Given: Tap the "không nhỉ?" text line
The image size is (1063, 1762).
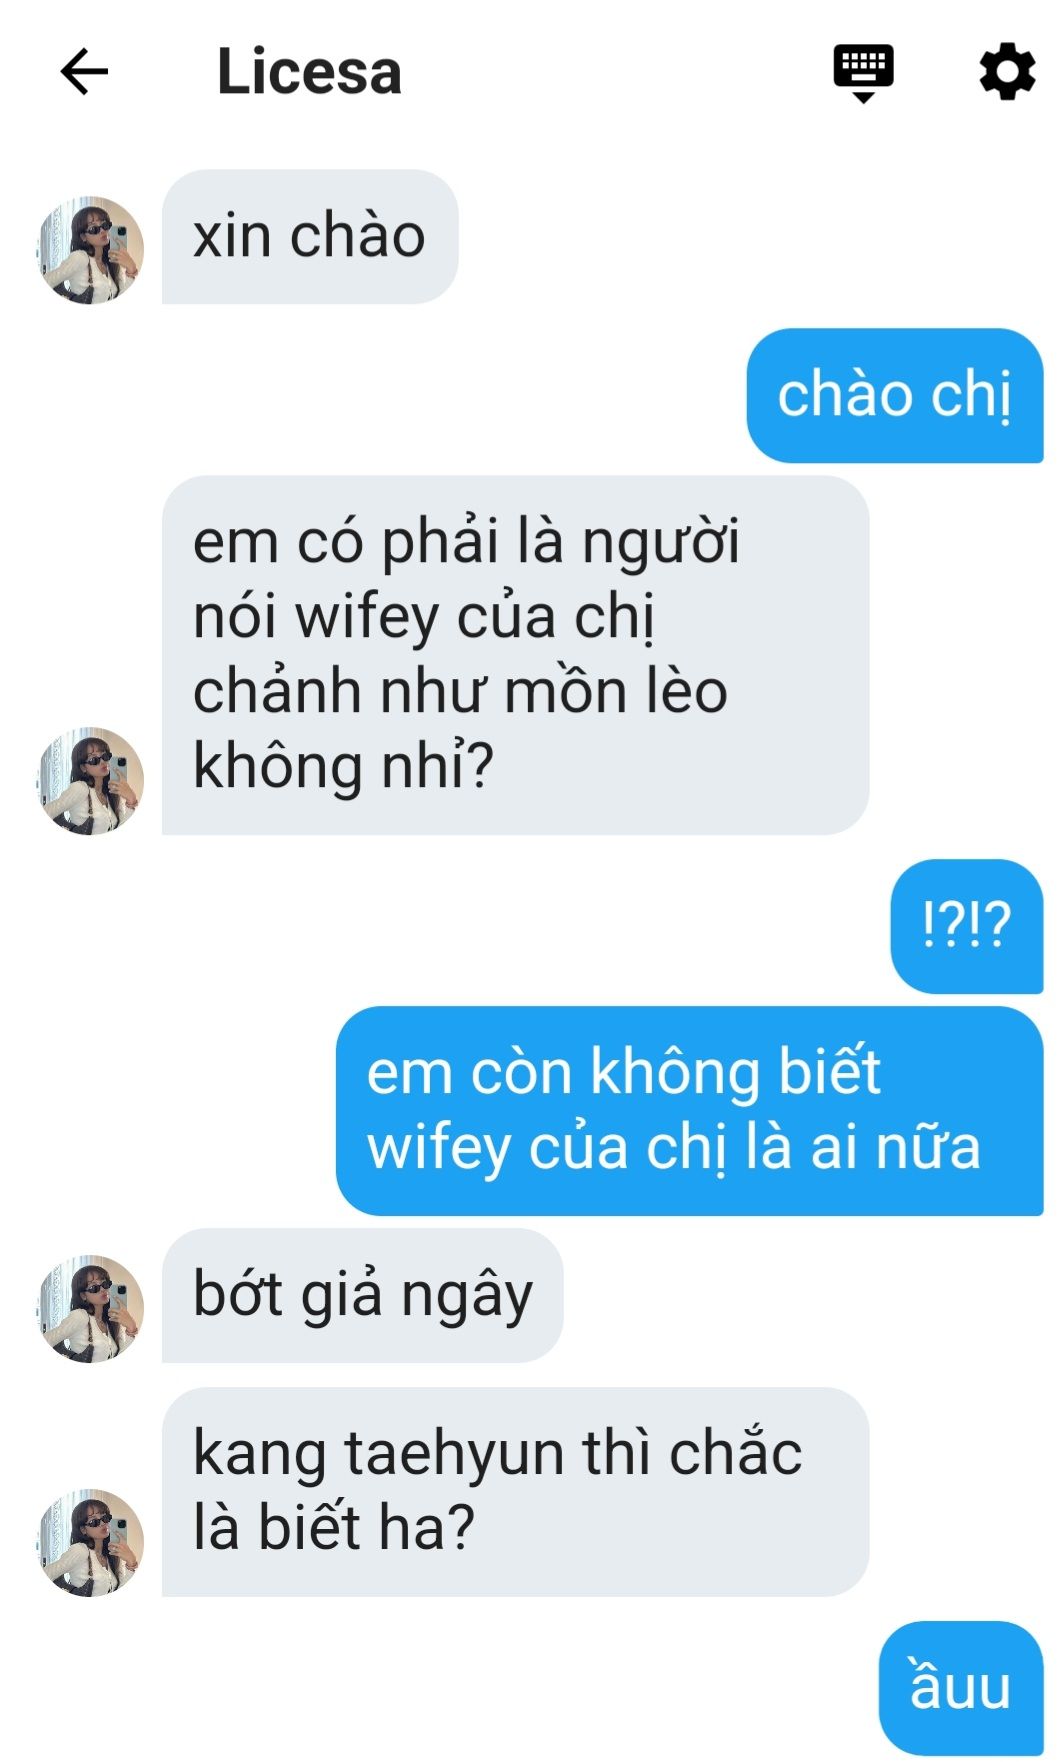Looking at the screenshot, I should [343, 766].
